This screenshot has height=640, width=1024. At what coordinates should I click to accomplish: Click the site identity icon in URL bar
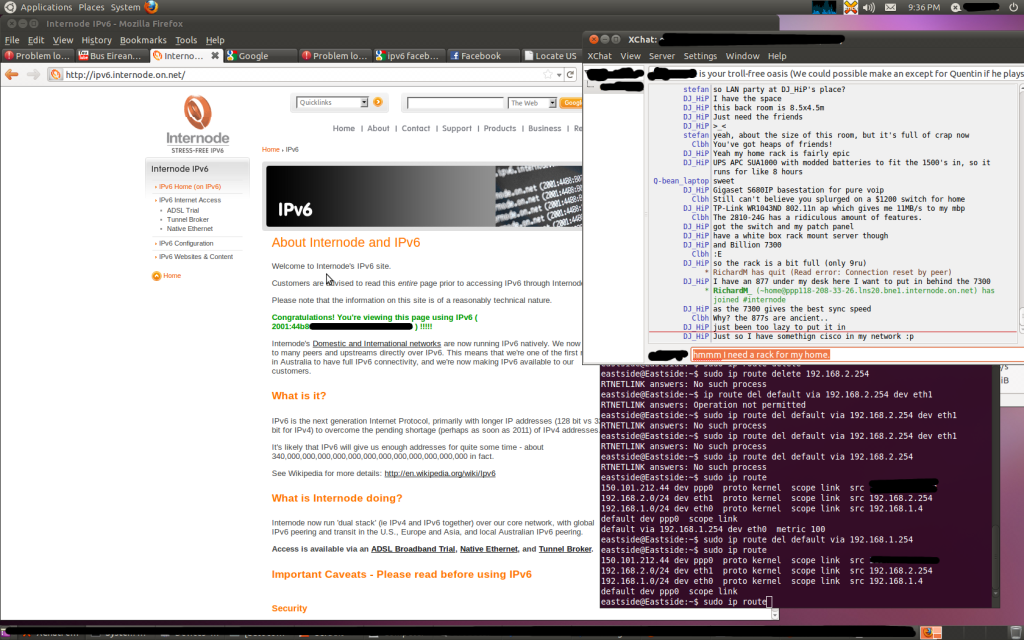[56, 74]
